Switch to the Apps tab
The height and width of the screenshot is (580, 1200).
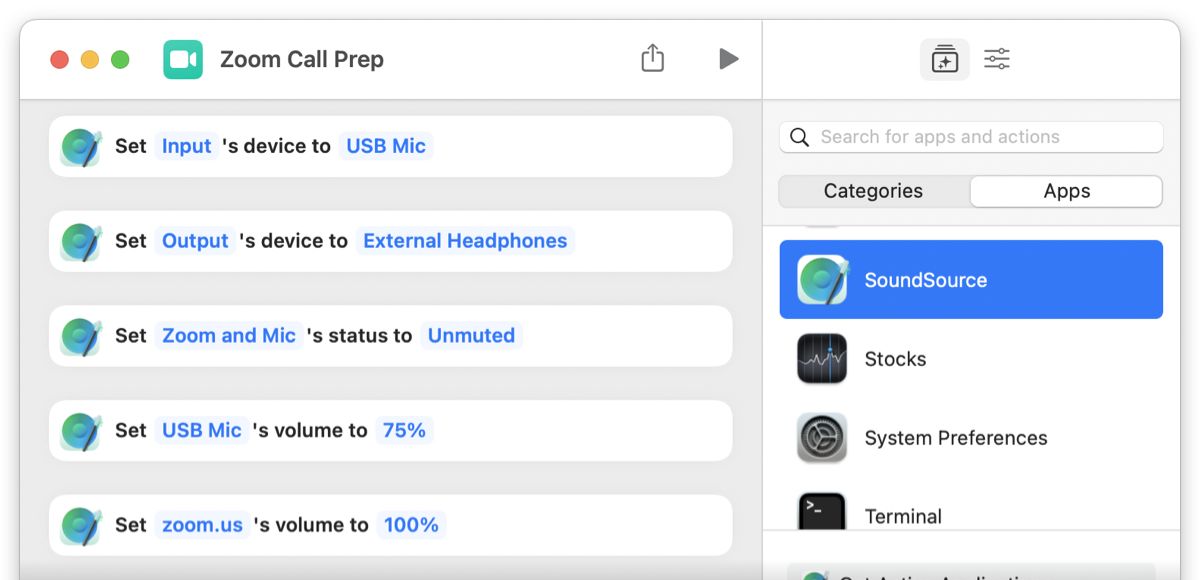pyautogui.click(x=1066, y=191)
